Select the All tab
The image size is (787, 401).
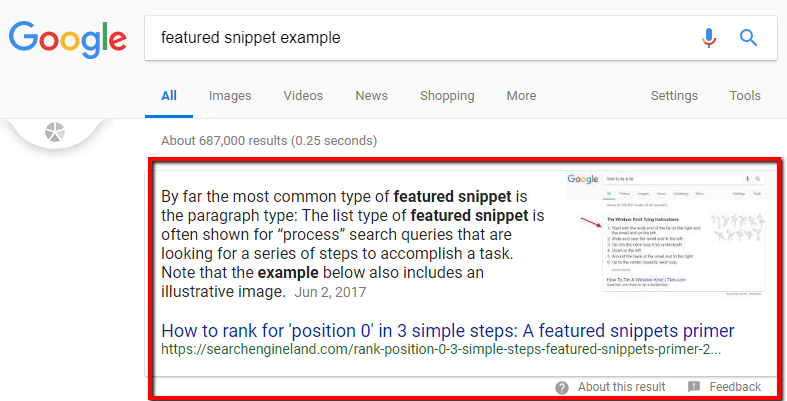pyautogui.click(x=169, y=96)
